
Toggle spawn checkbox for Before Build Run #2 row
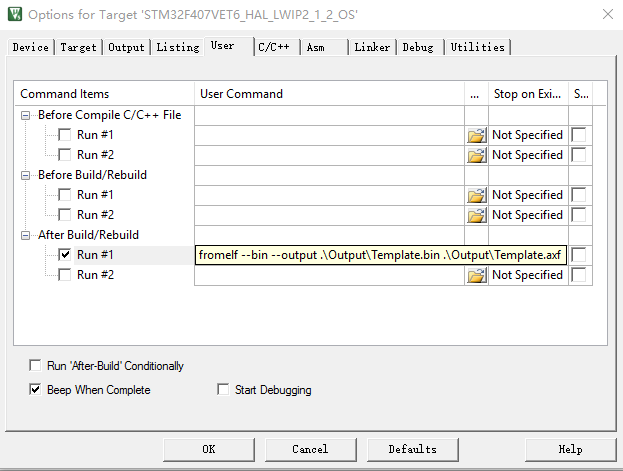(579, 215)
